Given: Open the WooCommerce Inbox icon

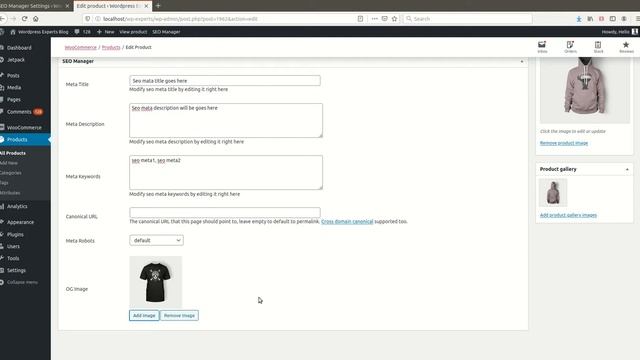Looking at the screenshot, I should click(x=542, y=47).
